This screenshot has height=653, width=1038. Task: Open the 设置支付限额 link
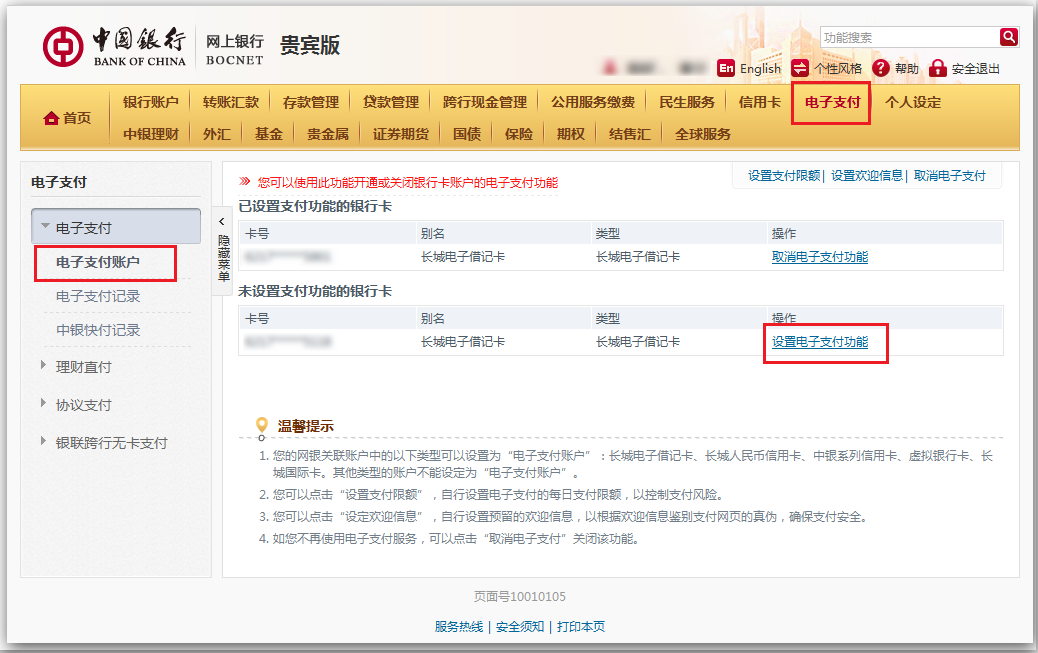coord(783,176)
